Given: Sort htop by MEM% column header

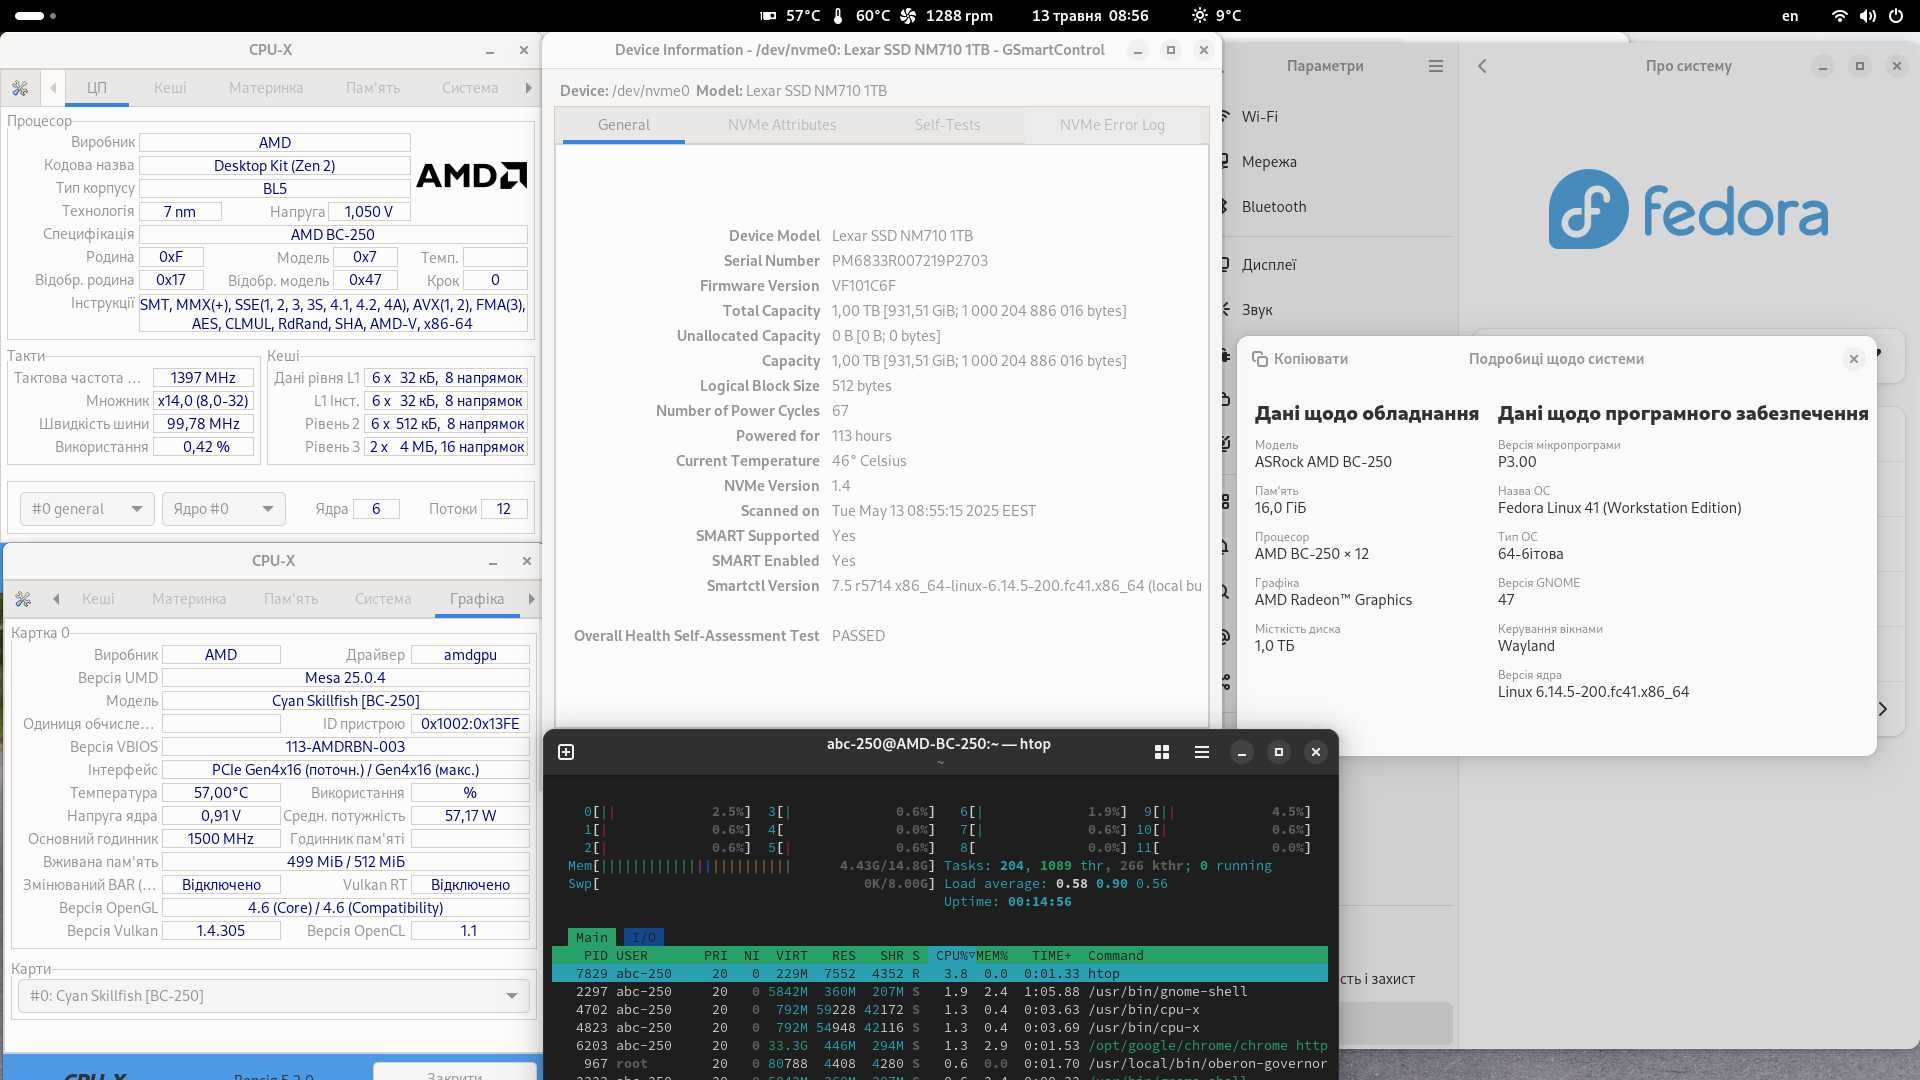Looking at the screenshot, I should (992, 956).
